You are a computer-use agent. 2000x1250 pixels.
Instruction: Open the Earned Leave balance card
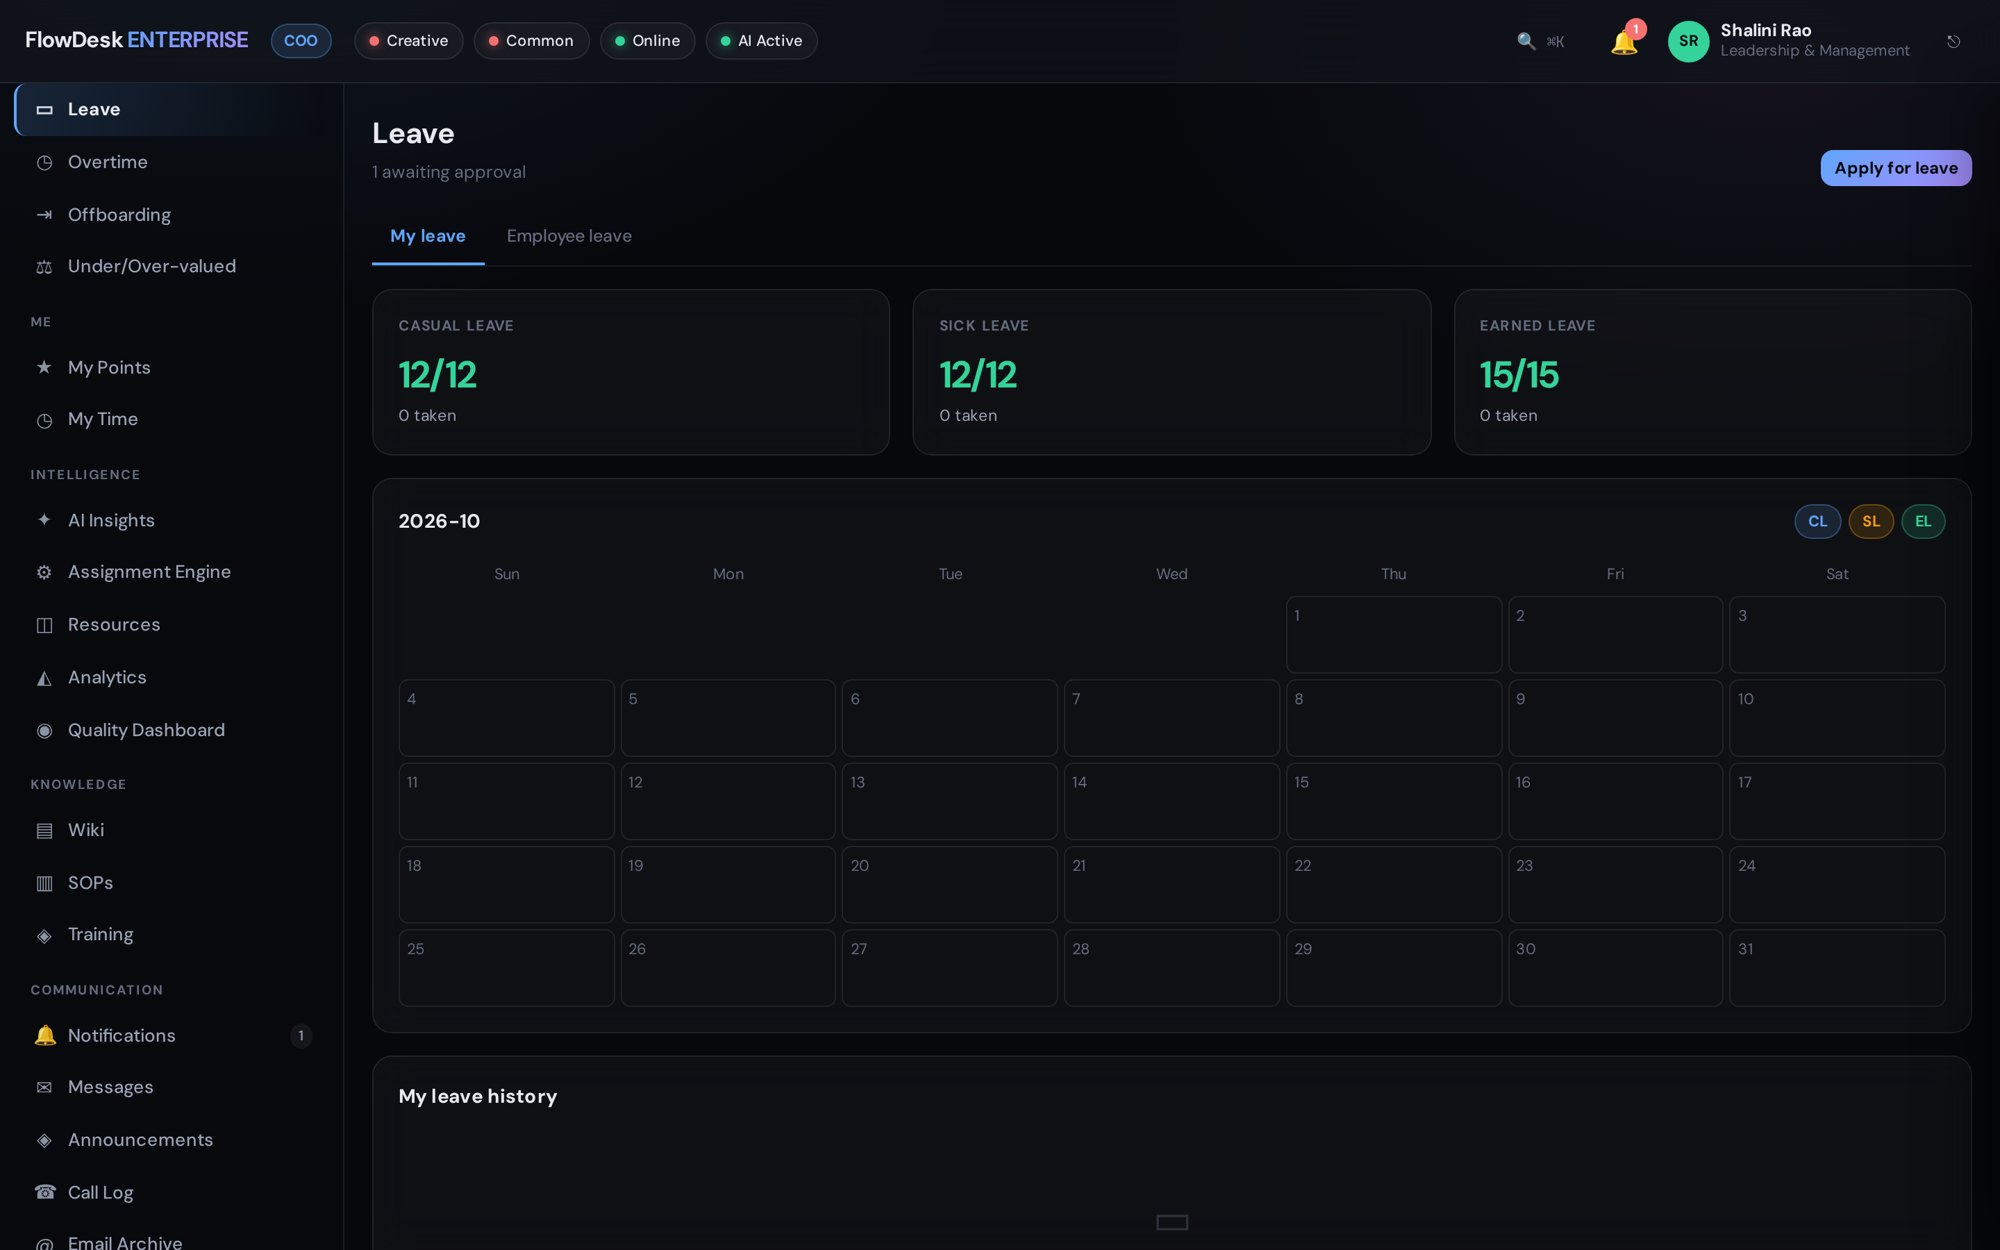tap(1712, 372)
